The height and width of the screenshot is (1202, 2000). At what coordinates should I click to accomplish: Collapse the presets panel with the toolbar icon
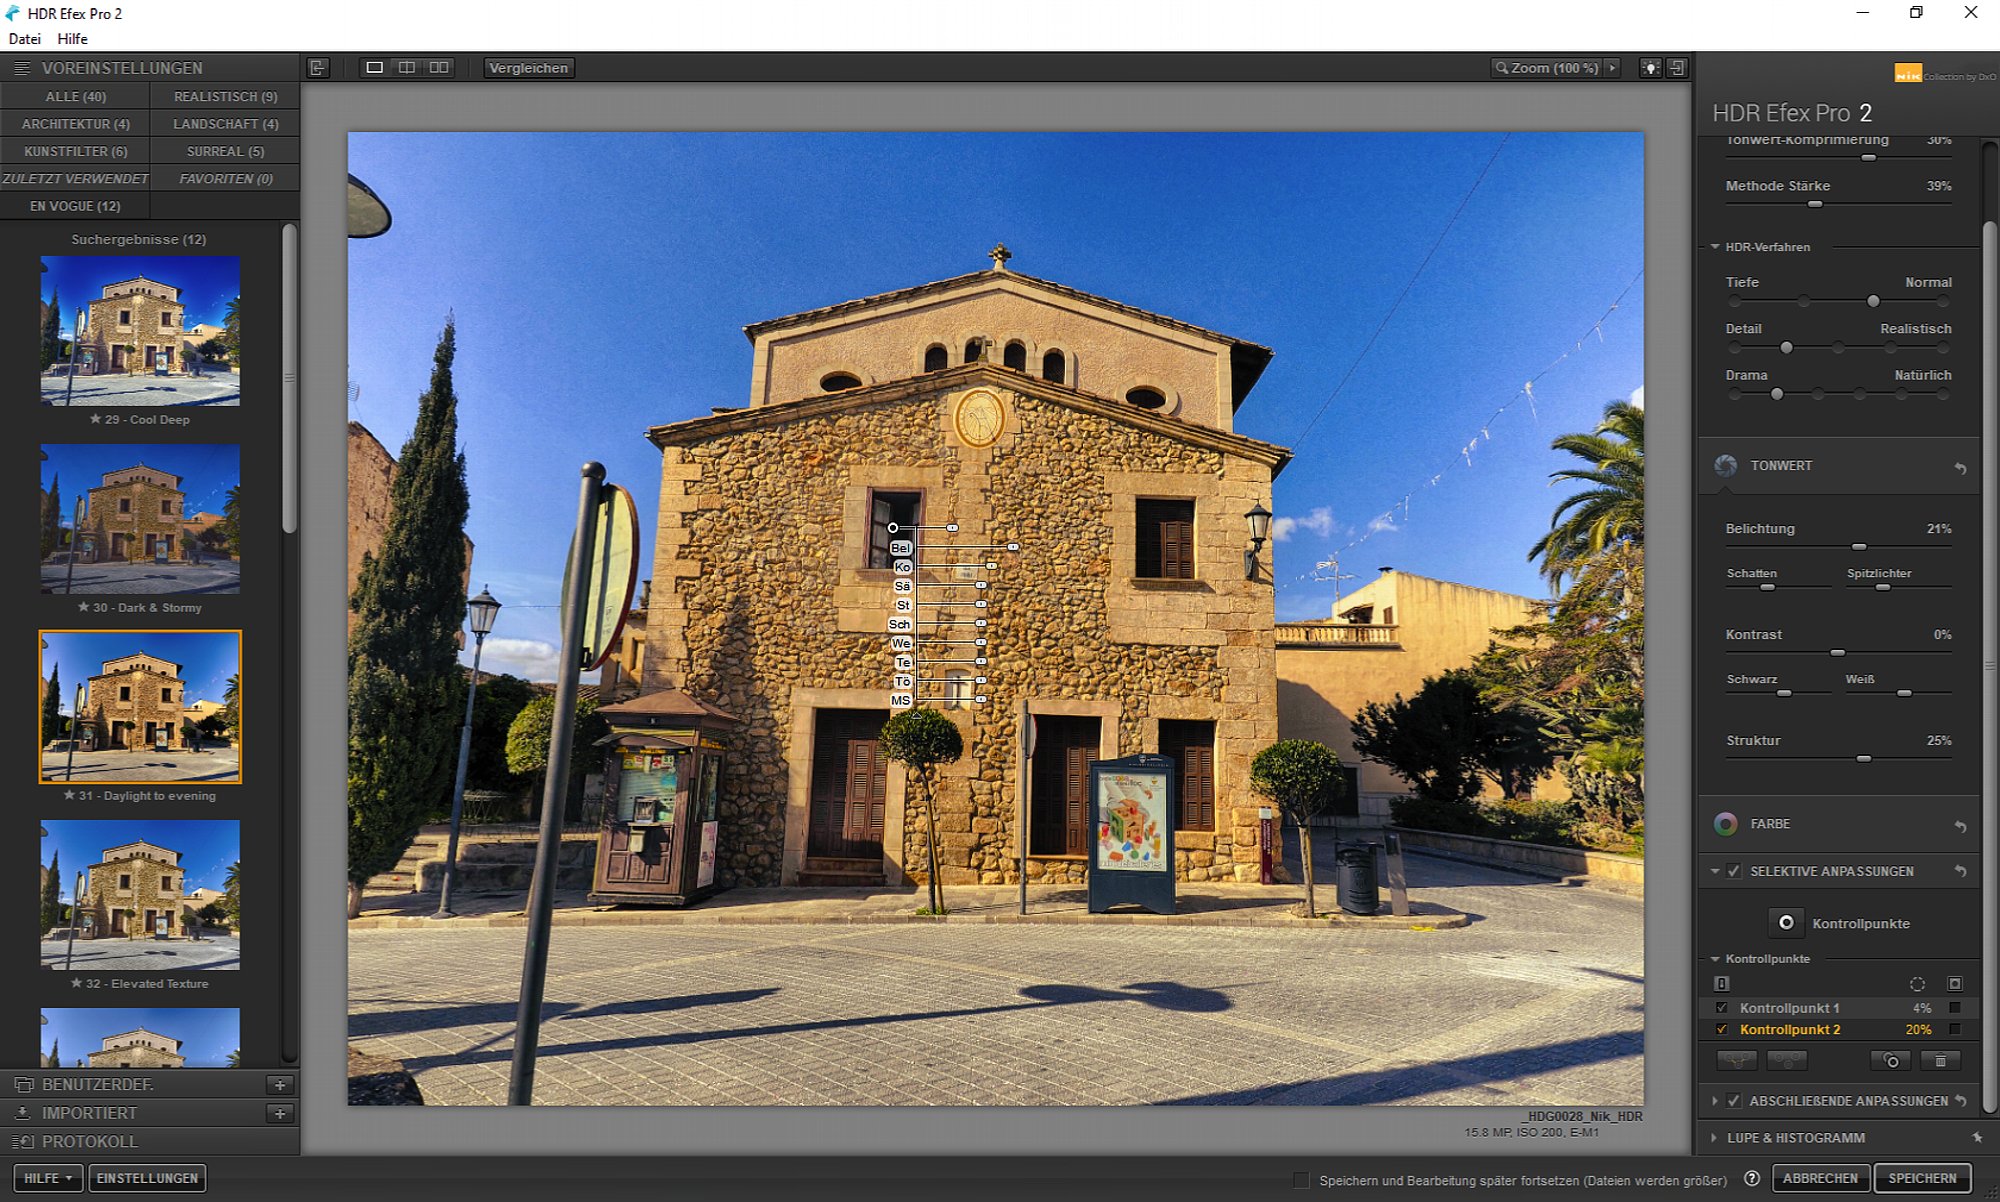click(318, 68)
